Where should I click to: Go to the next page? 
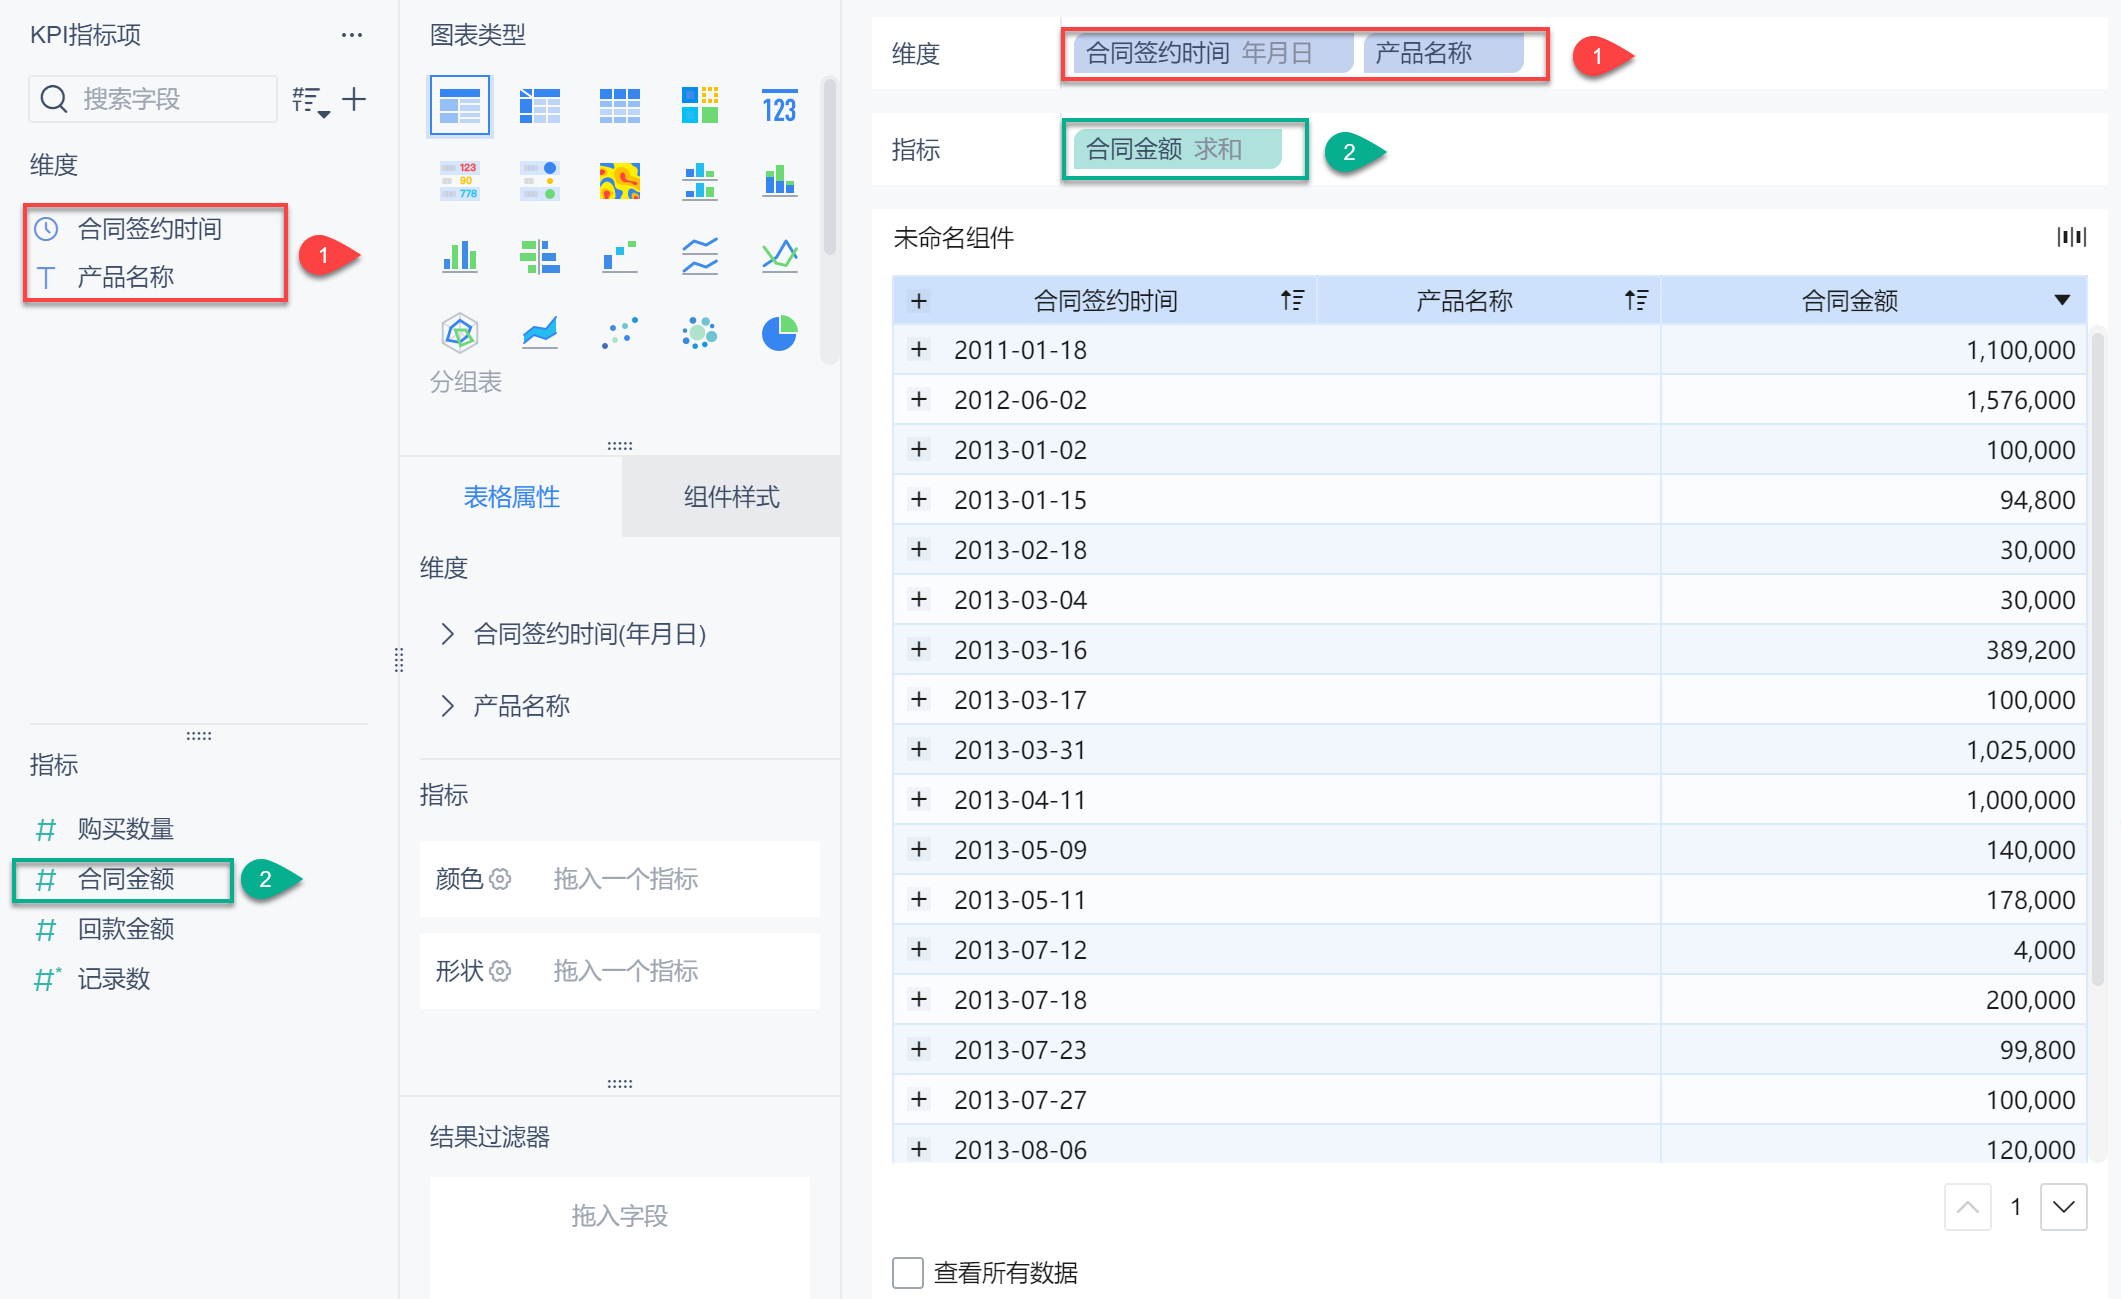2064,1207
